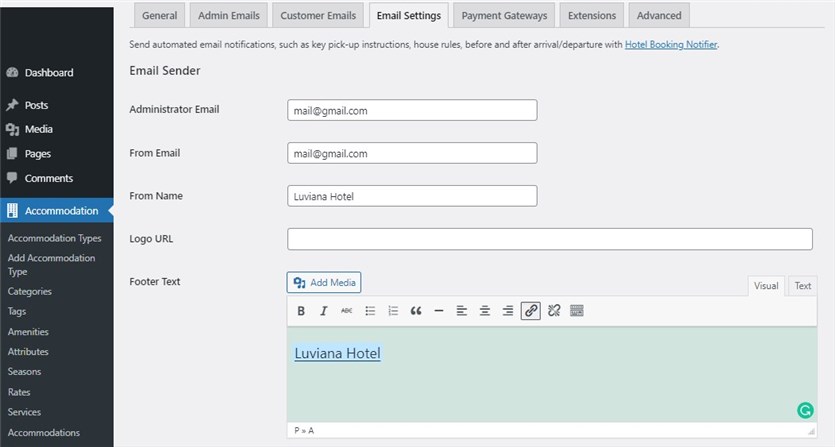Apply blockquote formatting
Viewport: 835px width, 447px height.
[415, 311]
